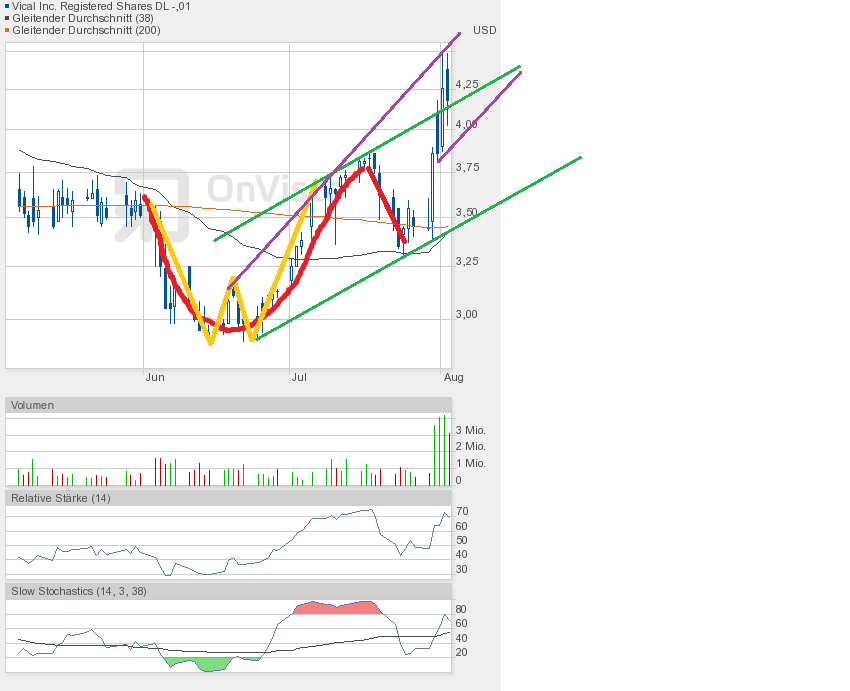
Task: Click the 3,50 price axis label
Action: coord(467,212)
